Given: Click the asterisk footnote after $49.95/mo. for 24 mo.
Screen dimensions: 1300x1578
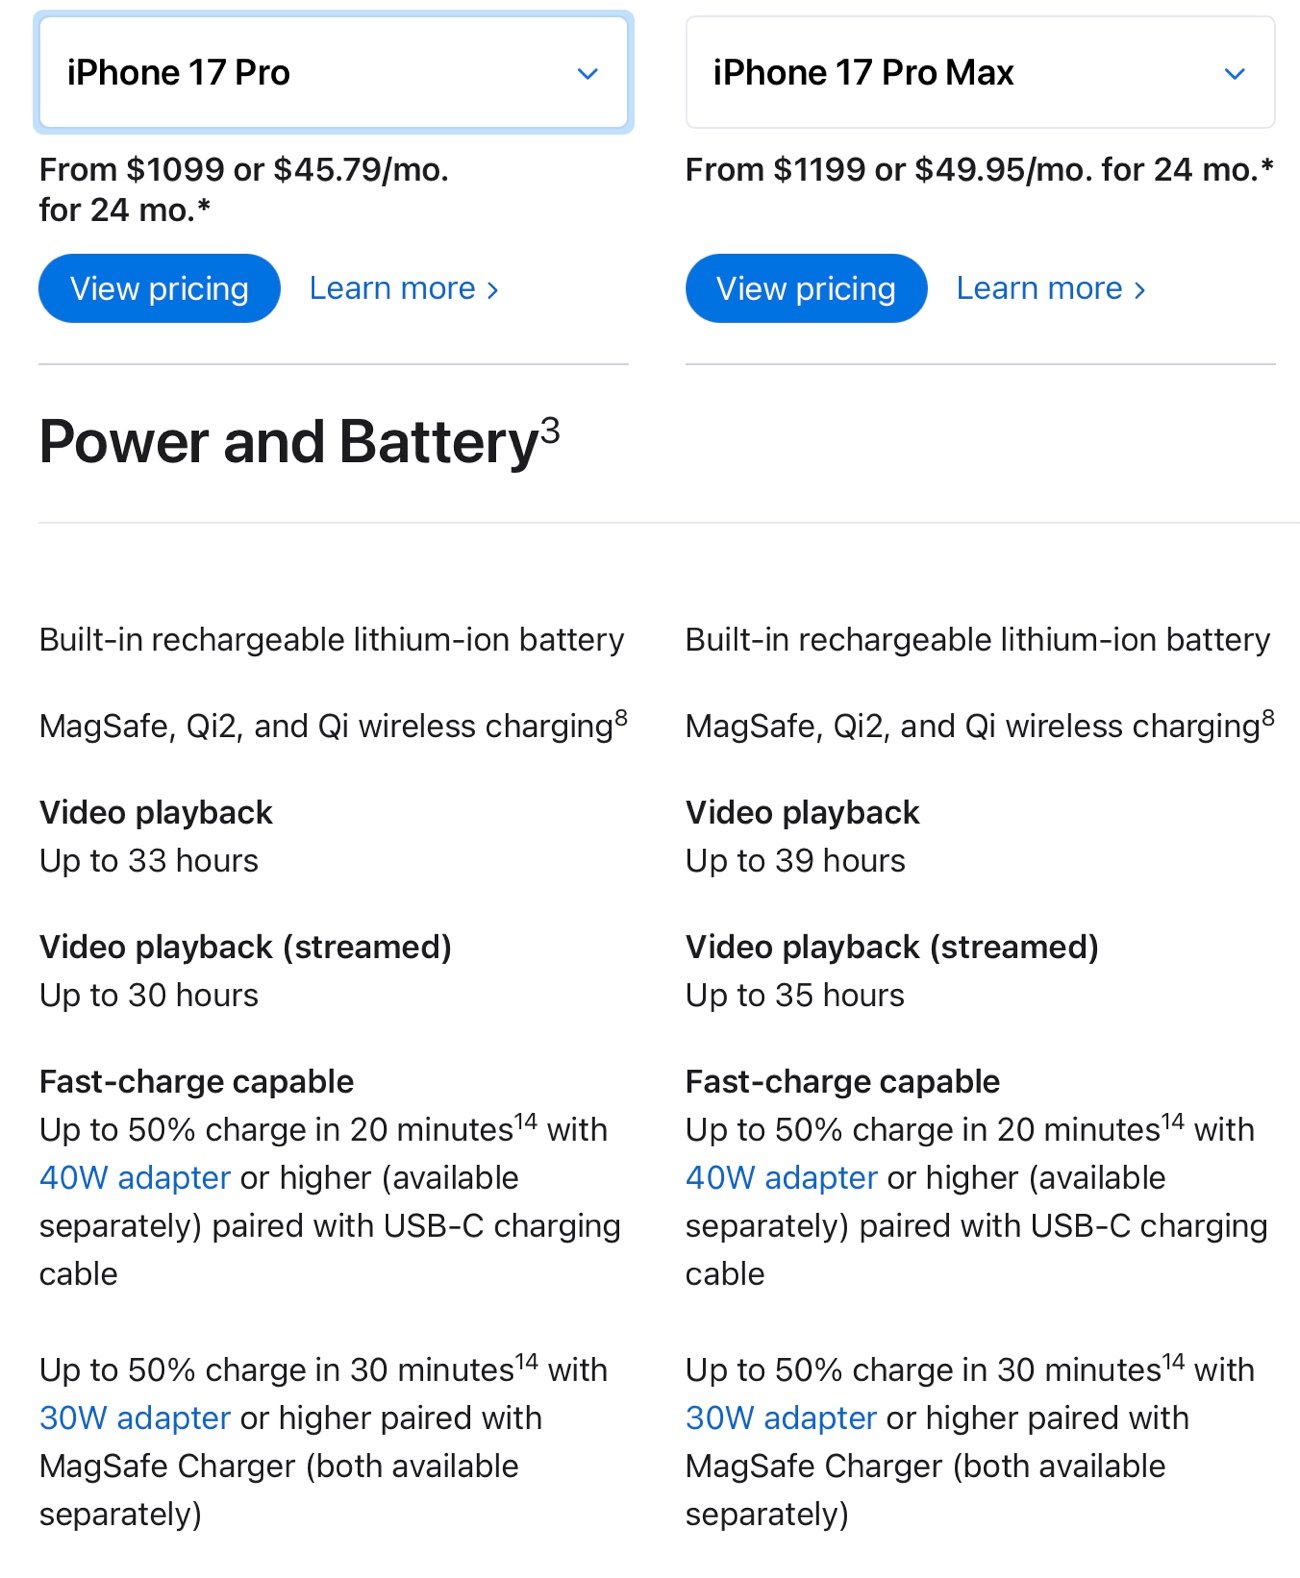Looking at the screenshot, I should coord(1267,166).
